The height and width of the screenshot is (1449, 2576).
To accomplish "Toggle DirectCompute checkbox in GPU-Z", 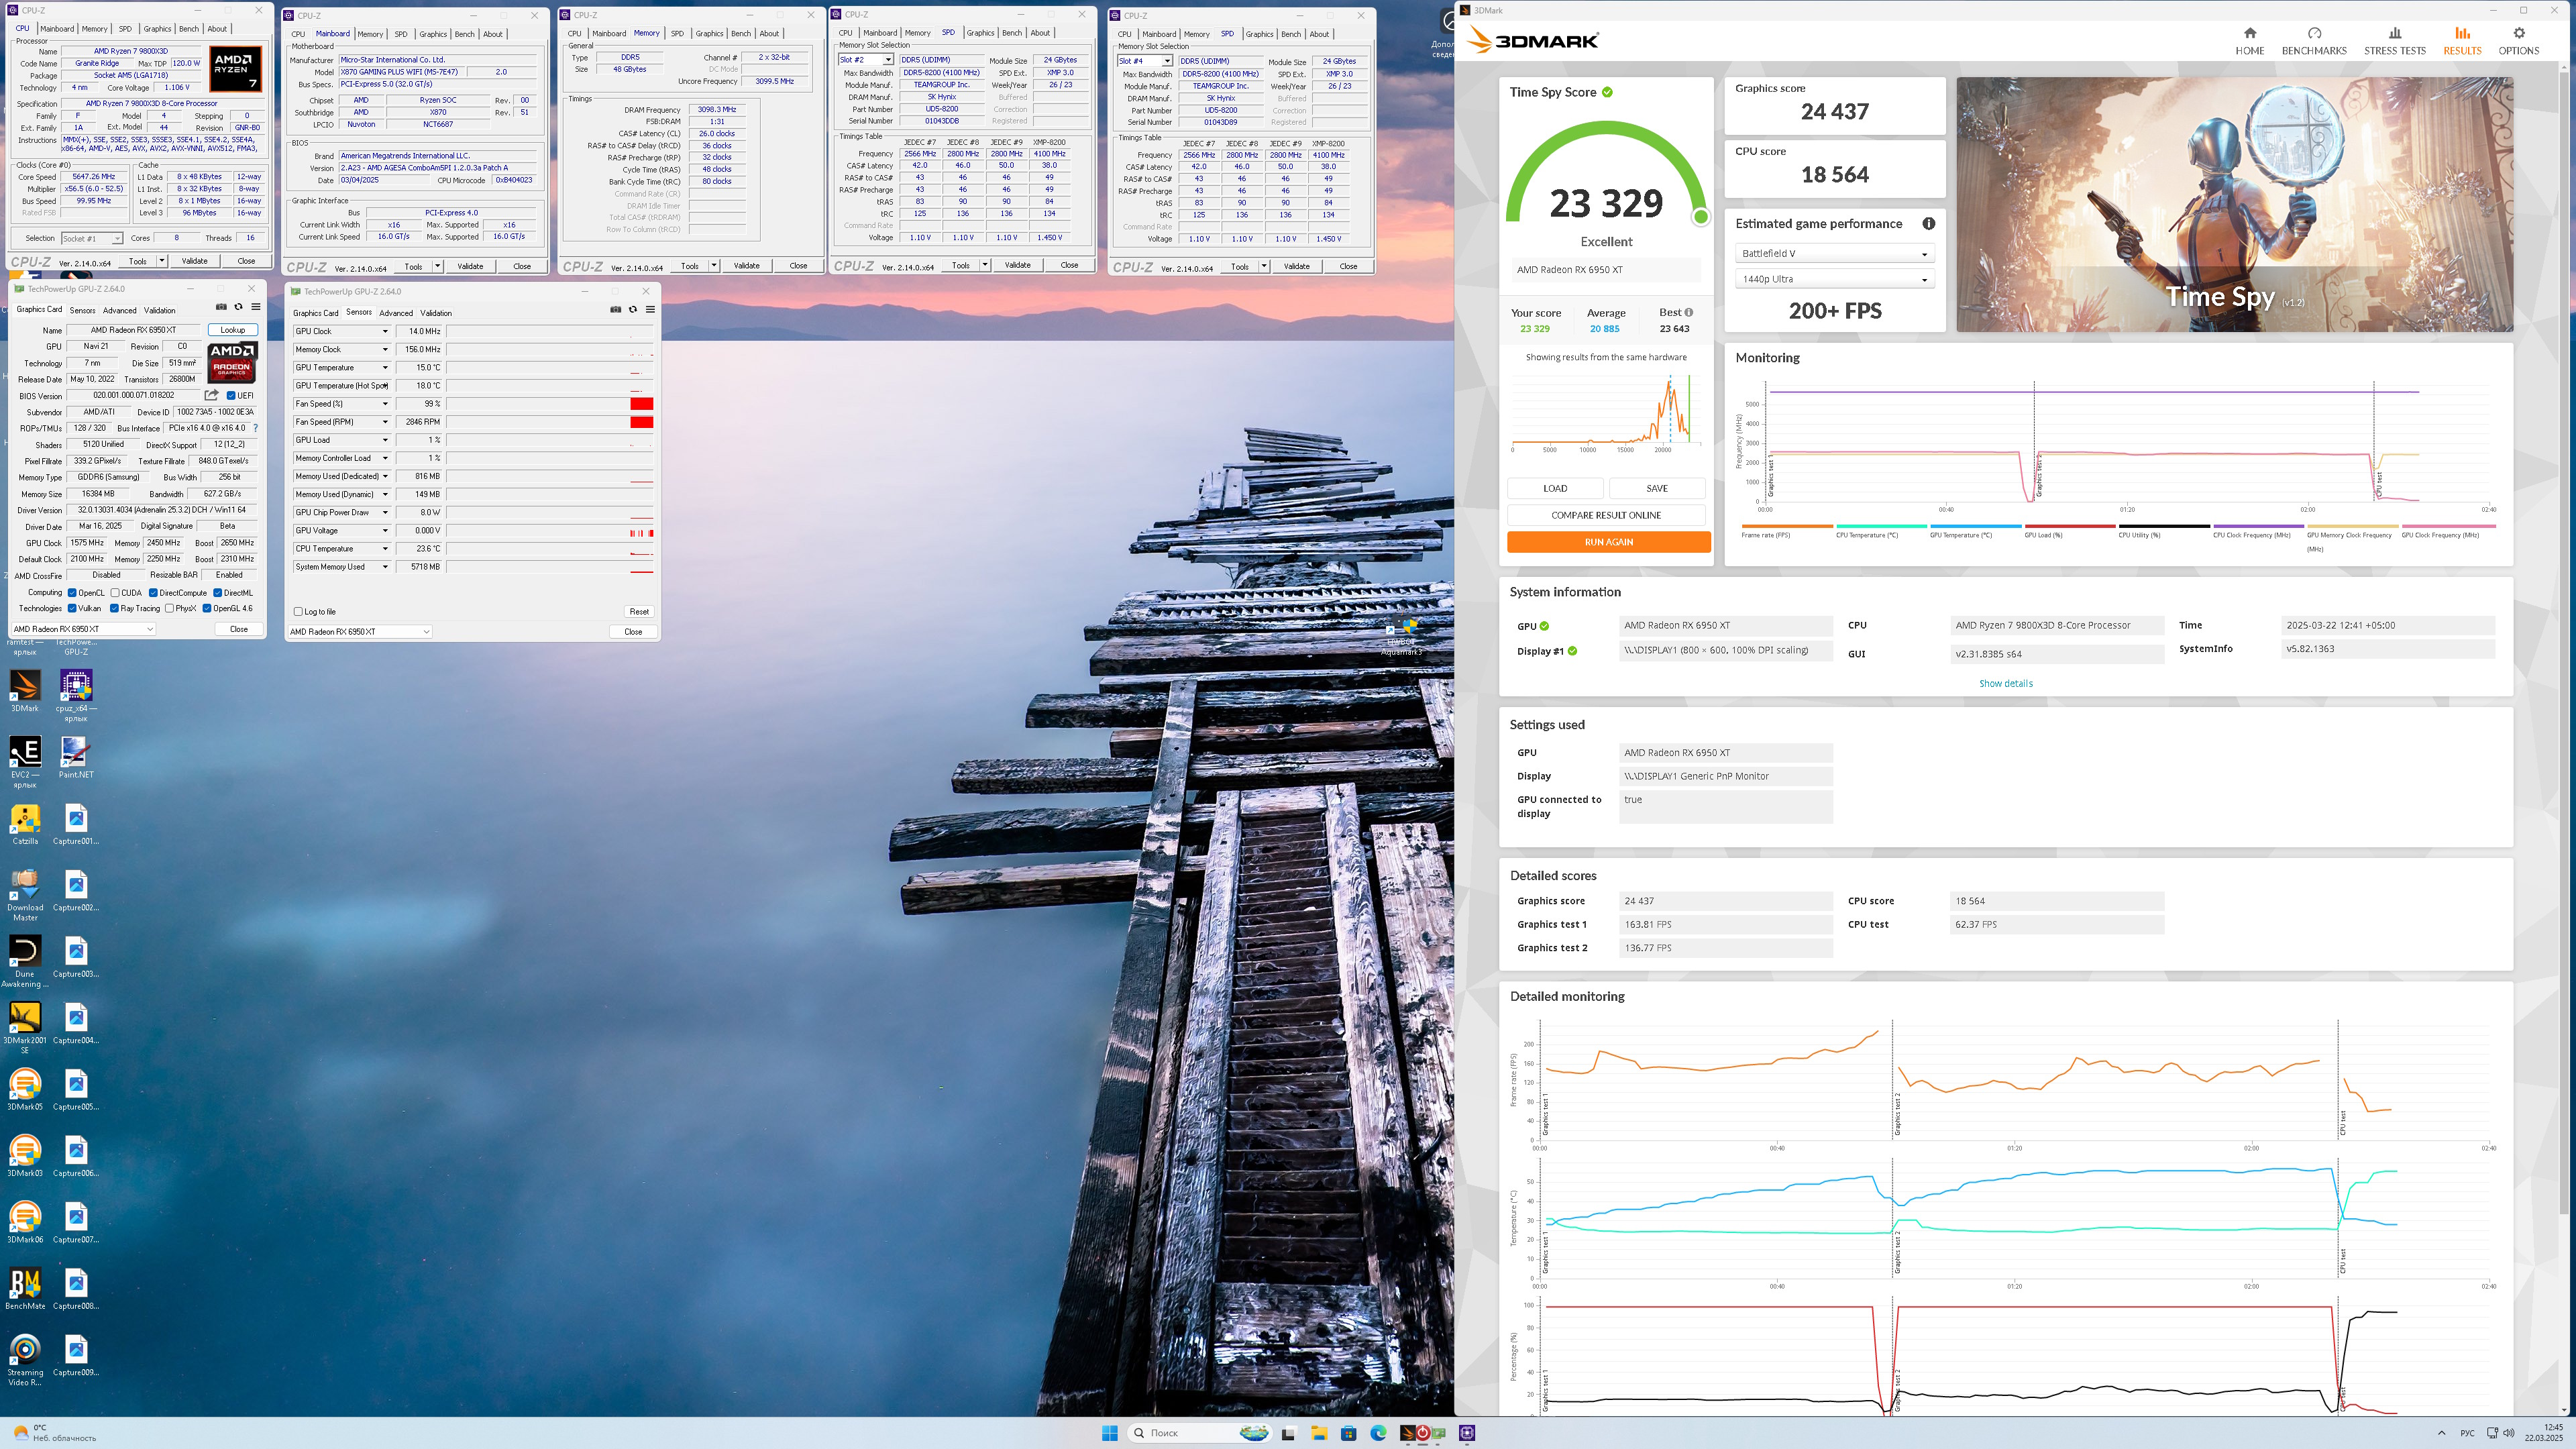I will tap(153, 593).
